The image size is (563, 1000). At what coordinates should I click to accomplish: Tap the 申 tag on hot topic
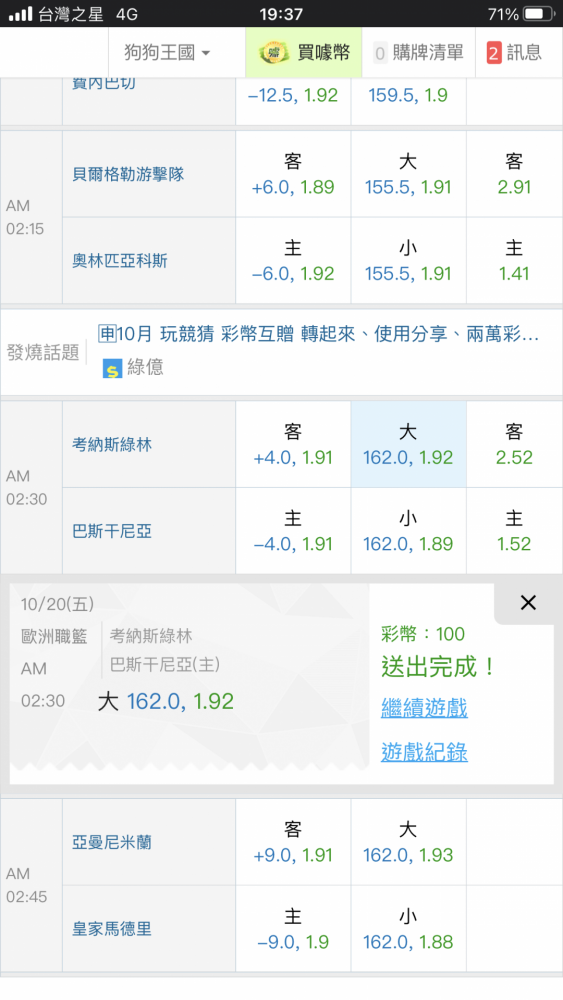[107, 334]
